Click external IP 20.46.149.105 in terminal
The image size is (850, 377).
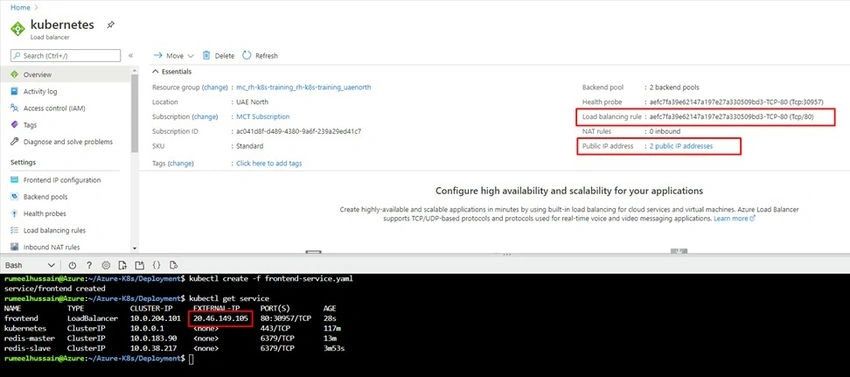[222, 318]
